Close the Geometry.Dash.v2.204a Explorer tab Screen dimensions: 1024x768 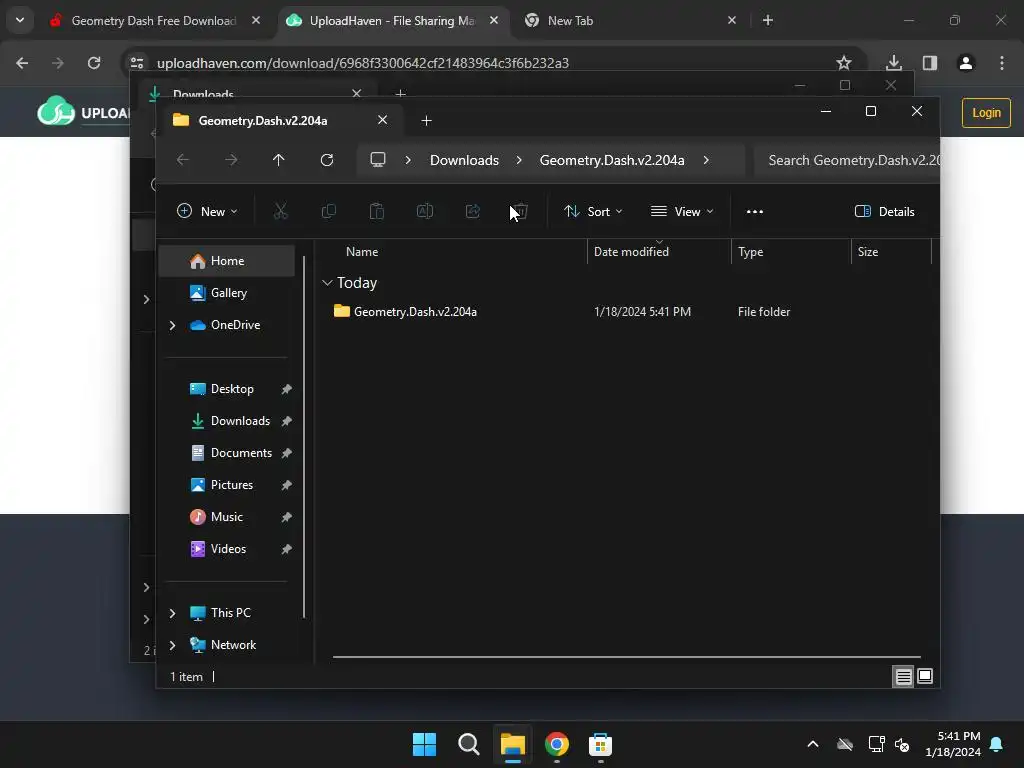[383, 120]
